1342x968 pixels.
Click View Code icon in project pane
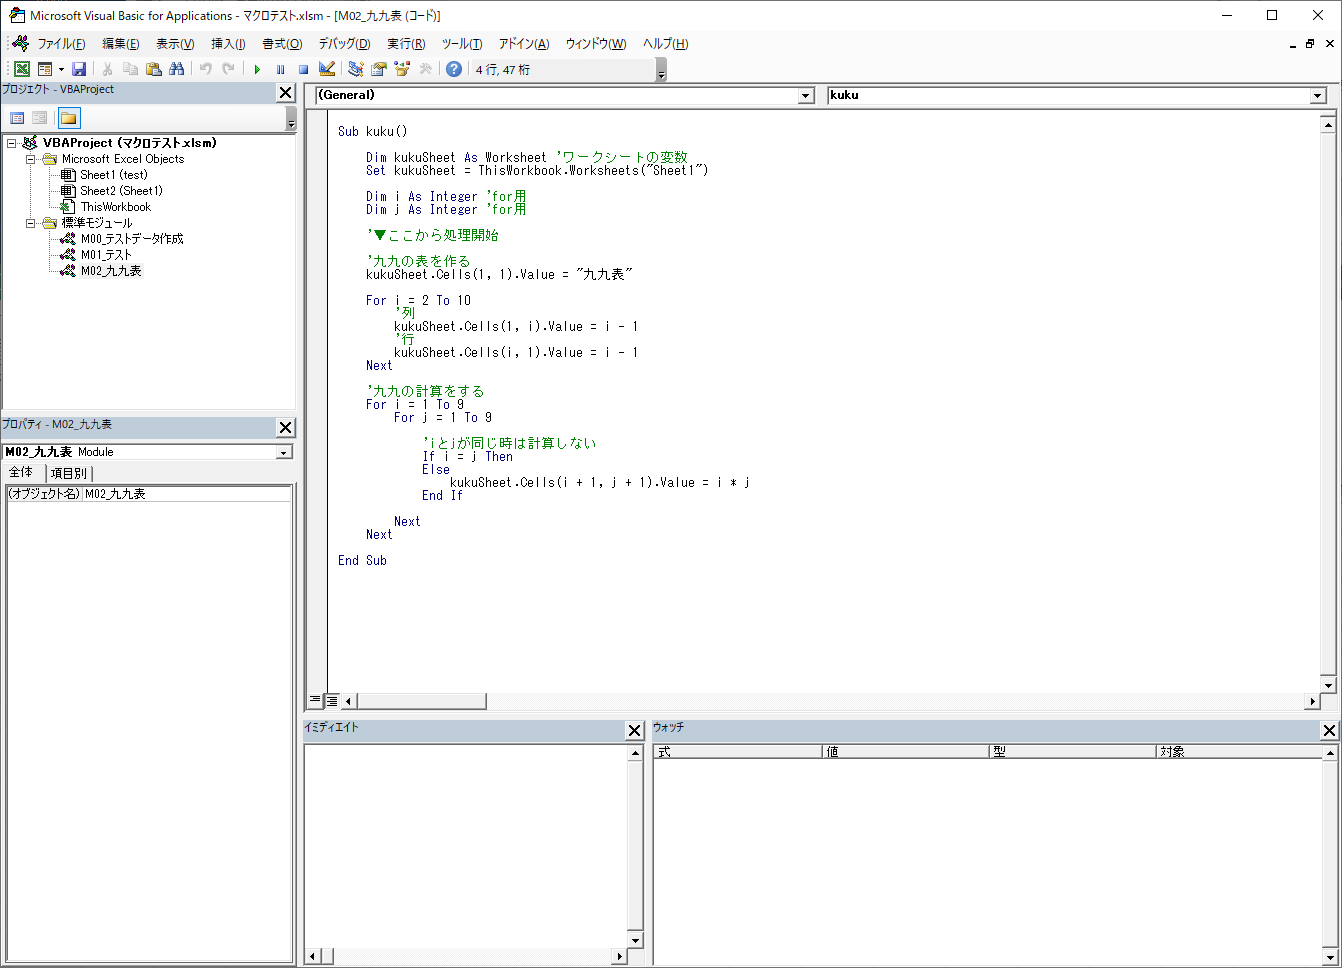(17, 118)
